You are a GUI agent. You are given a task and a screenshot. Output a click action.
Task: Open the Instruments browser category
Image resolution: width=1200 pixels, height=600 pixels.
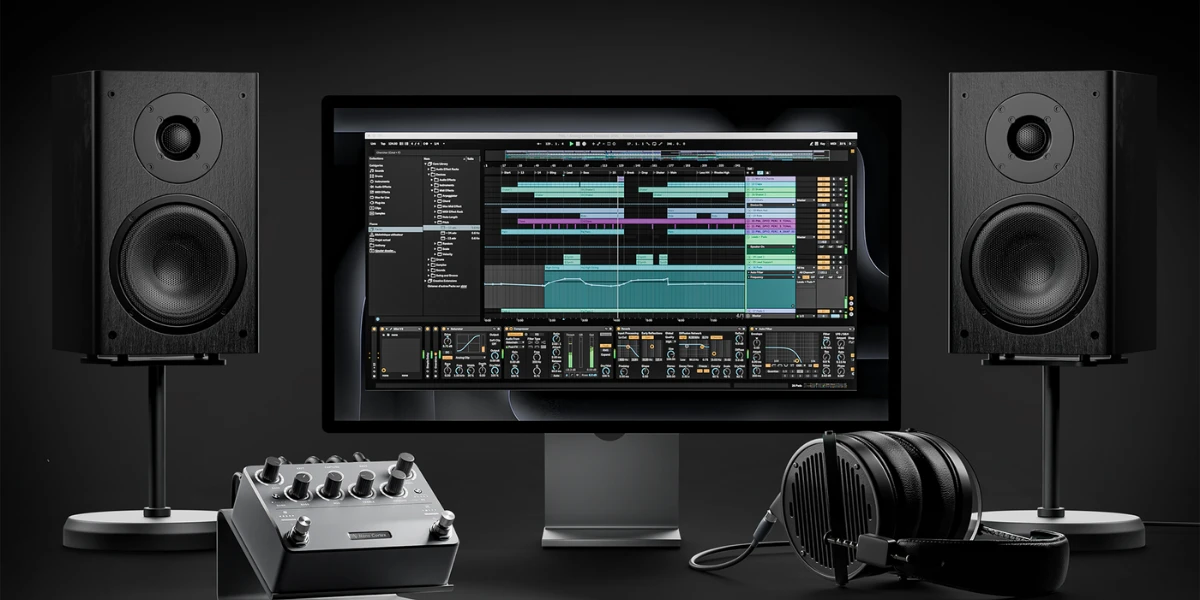(x=380, y=181)
